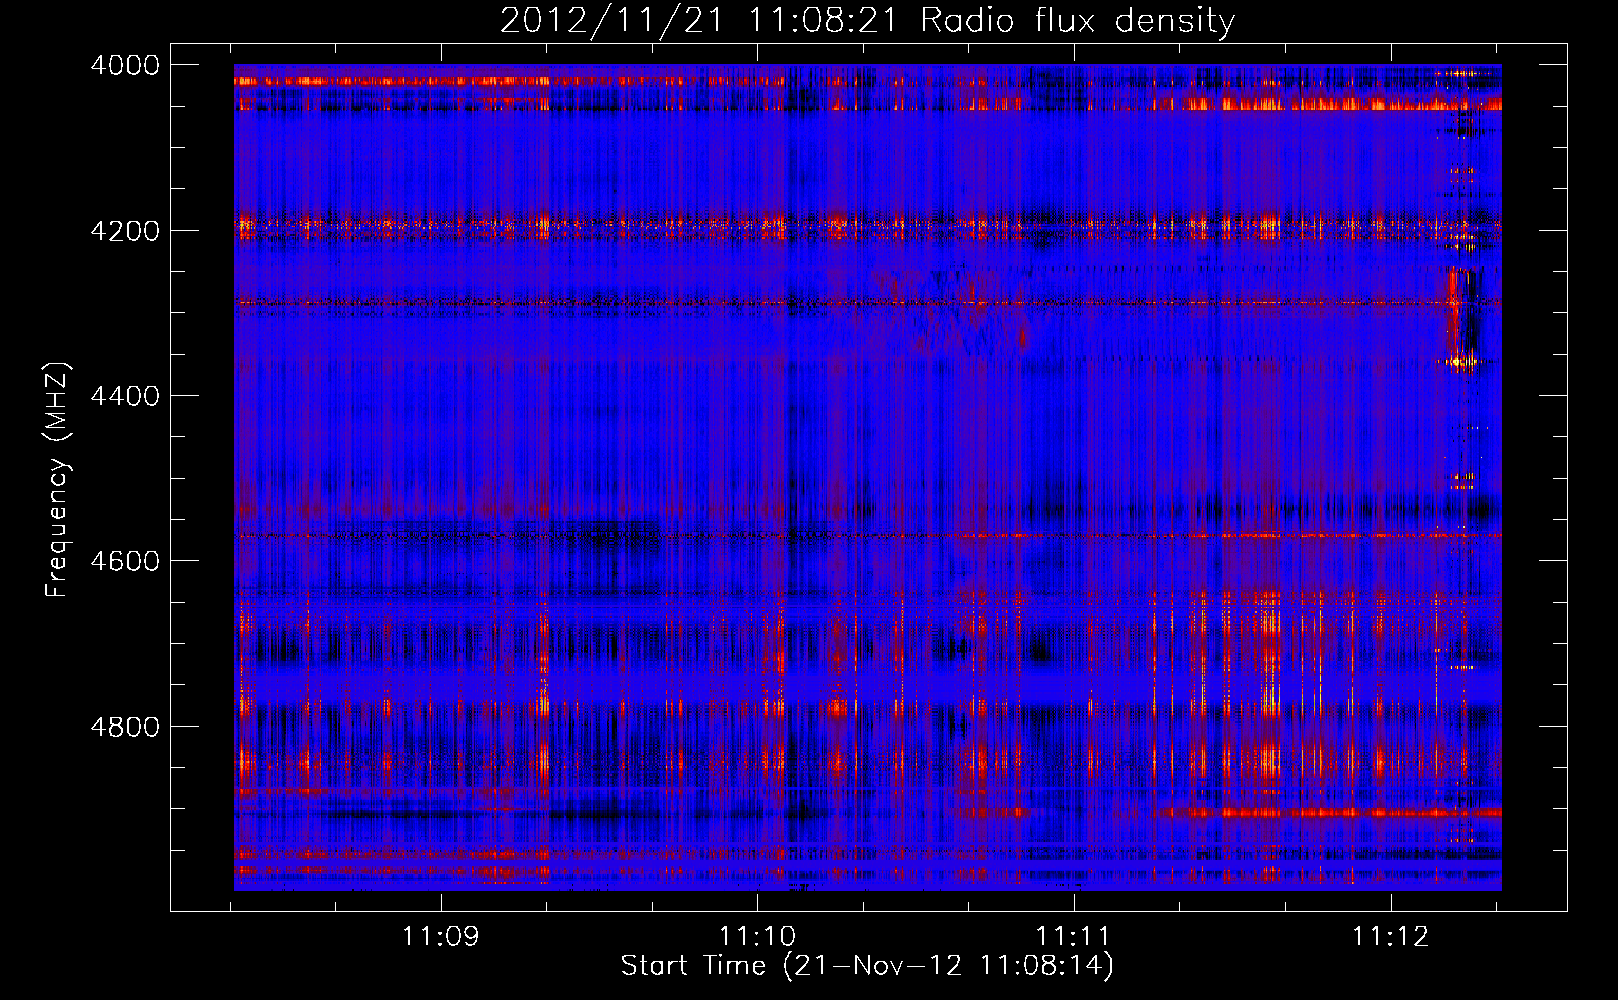Click the 4000 frequency tick label
The width and height of the screenshot is (1618, 1000).
(125, 65)
